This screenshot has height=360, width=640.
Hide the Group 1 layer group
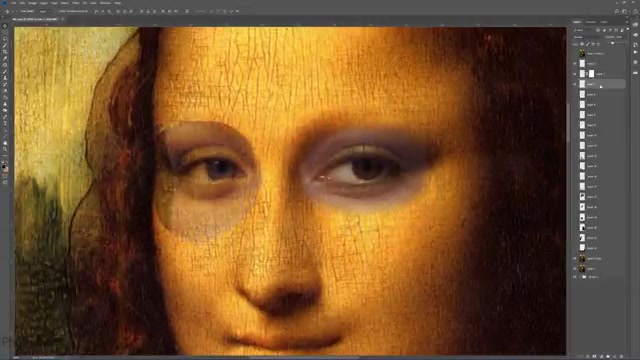(575, 277)
